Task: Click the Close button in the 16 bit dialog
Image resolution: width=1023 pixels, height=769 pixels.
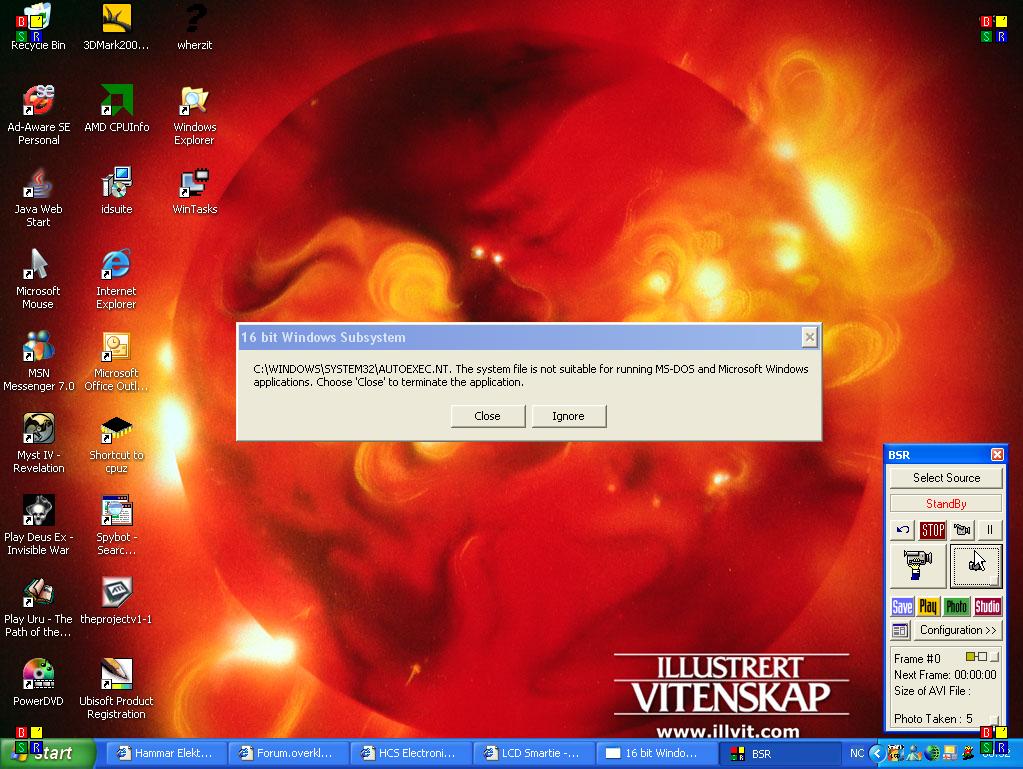Action: coord(487,416)
